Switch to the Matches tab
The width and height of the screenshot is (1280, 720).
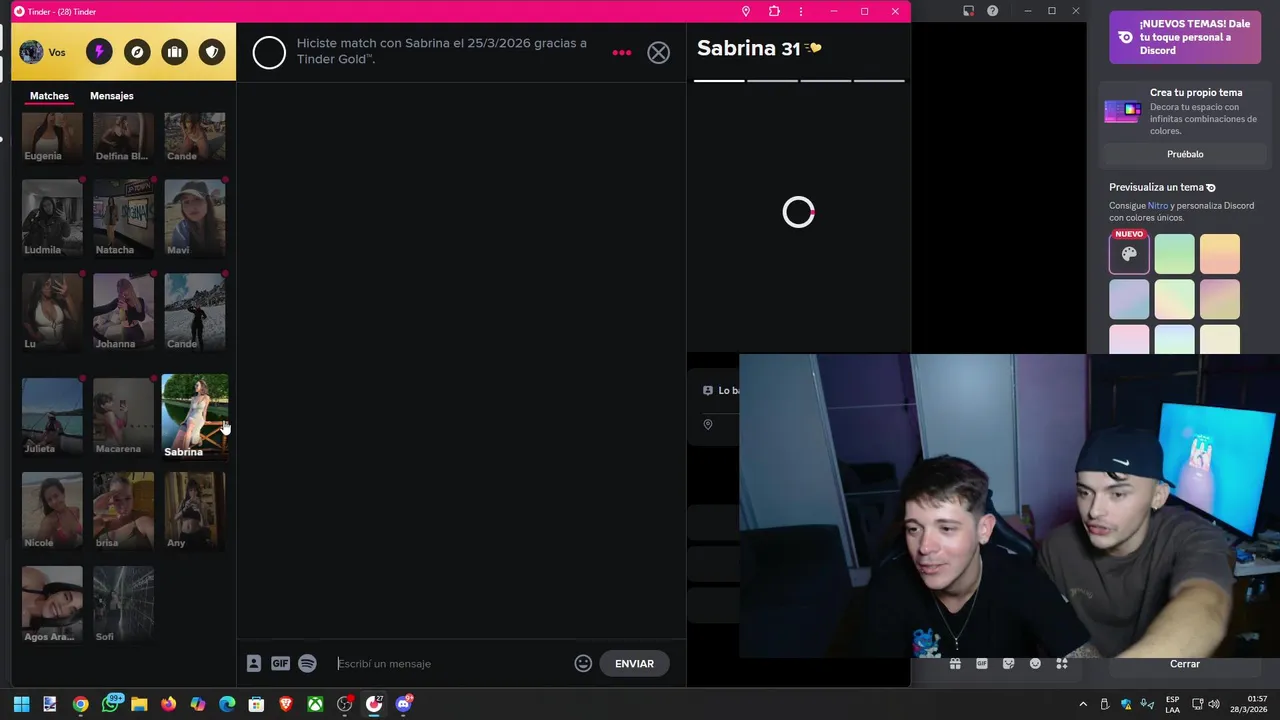tap(49, 96)
